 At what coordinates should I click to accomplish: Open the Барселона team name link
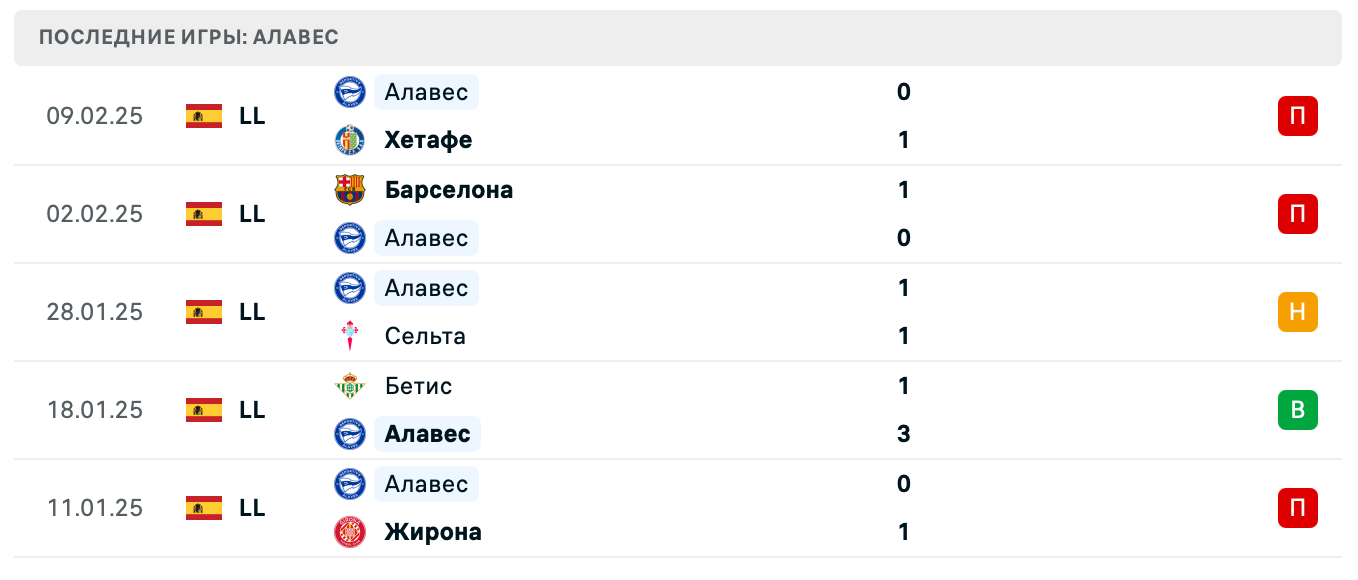coord(448,189)
